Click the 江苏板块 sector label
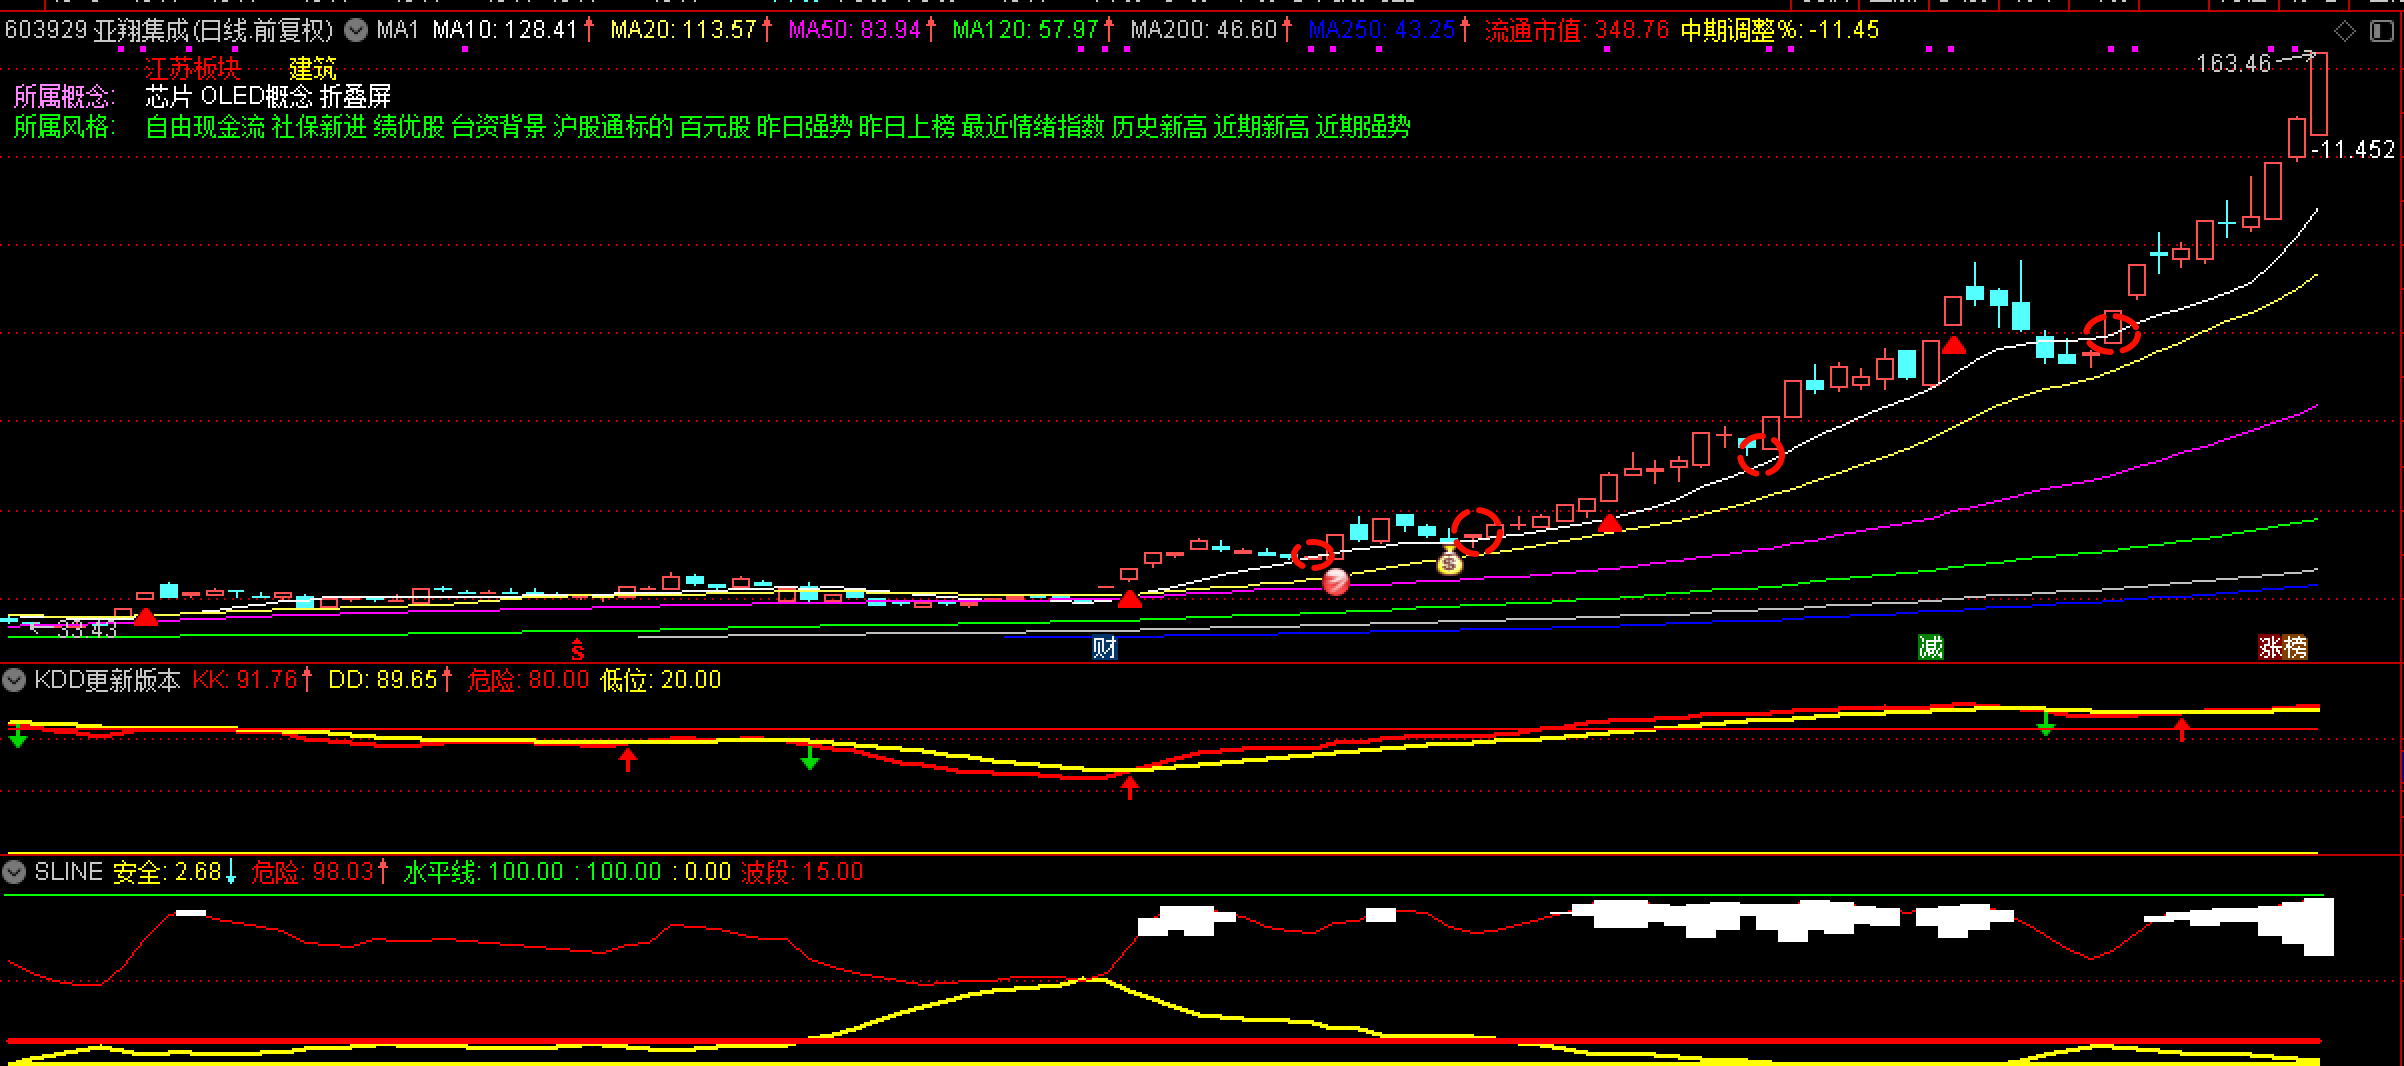Image resolution: width=2404 pixels, height=1066 pixels. (x=193, y=68)
